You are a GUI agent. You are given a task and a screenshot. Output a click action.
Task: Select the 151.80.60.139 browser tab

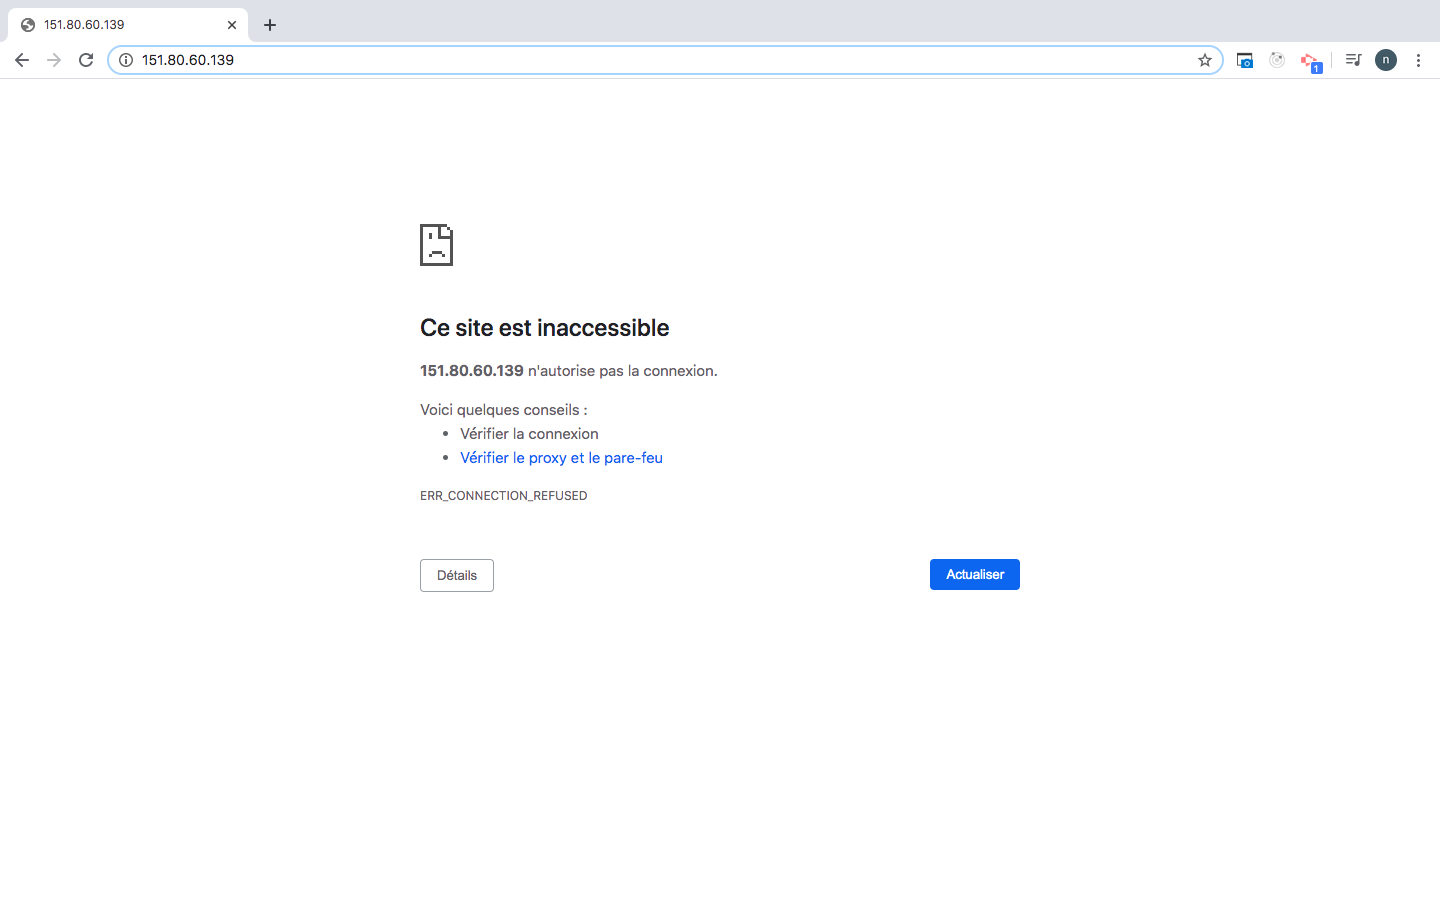pos(128,25)
